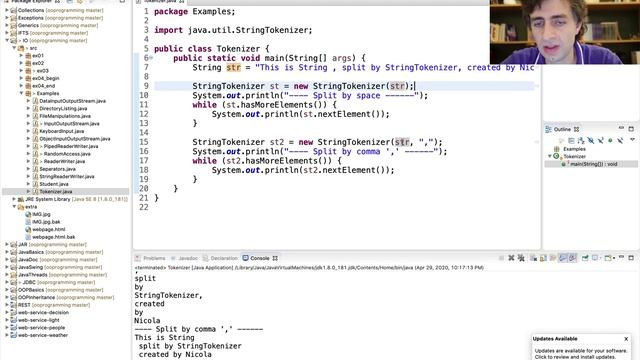Open KeyboardInput.java in Package Explorer
The width and height of the screenshot is (640, 360).
pos(62,131)
